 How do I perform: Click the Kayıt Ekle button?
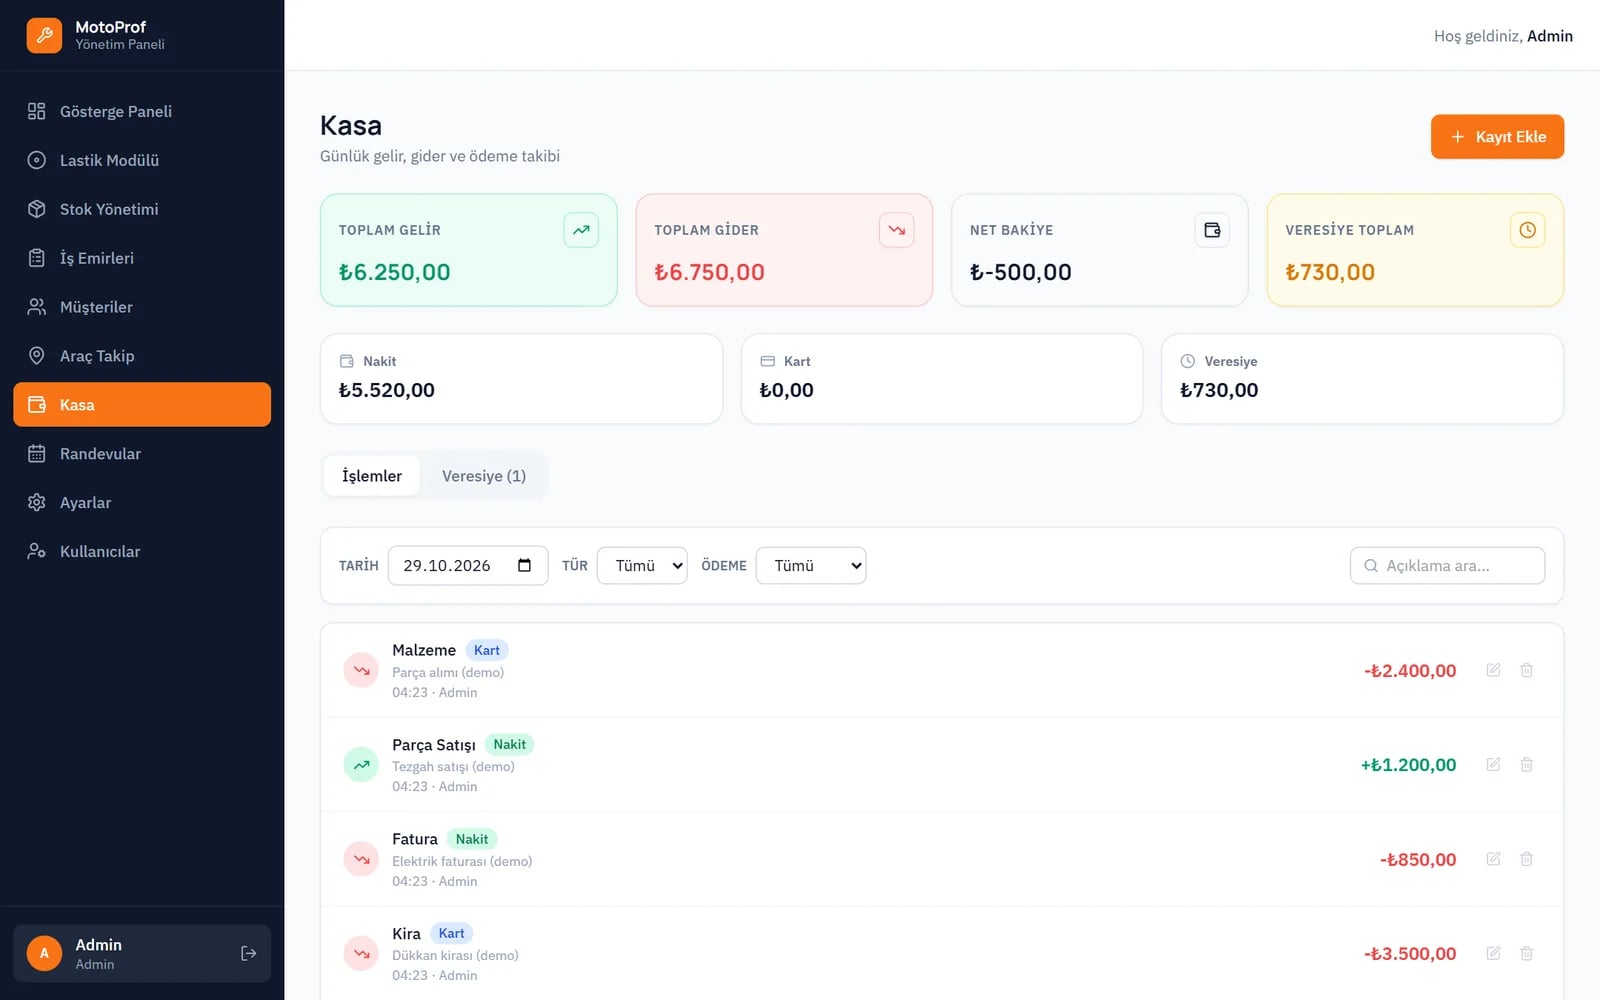[1497, 137]
